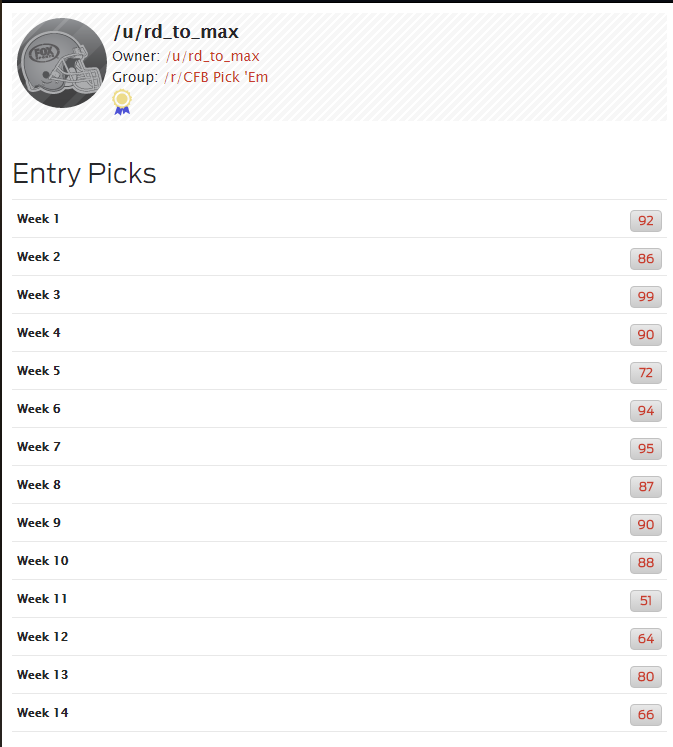Open Week 3 score badge 99
Image resolution: width=673 pixels, height=747 pixels.
(x=645, y=297)
